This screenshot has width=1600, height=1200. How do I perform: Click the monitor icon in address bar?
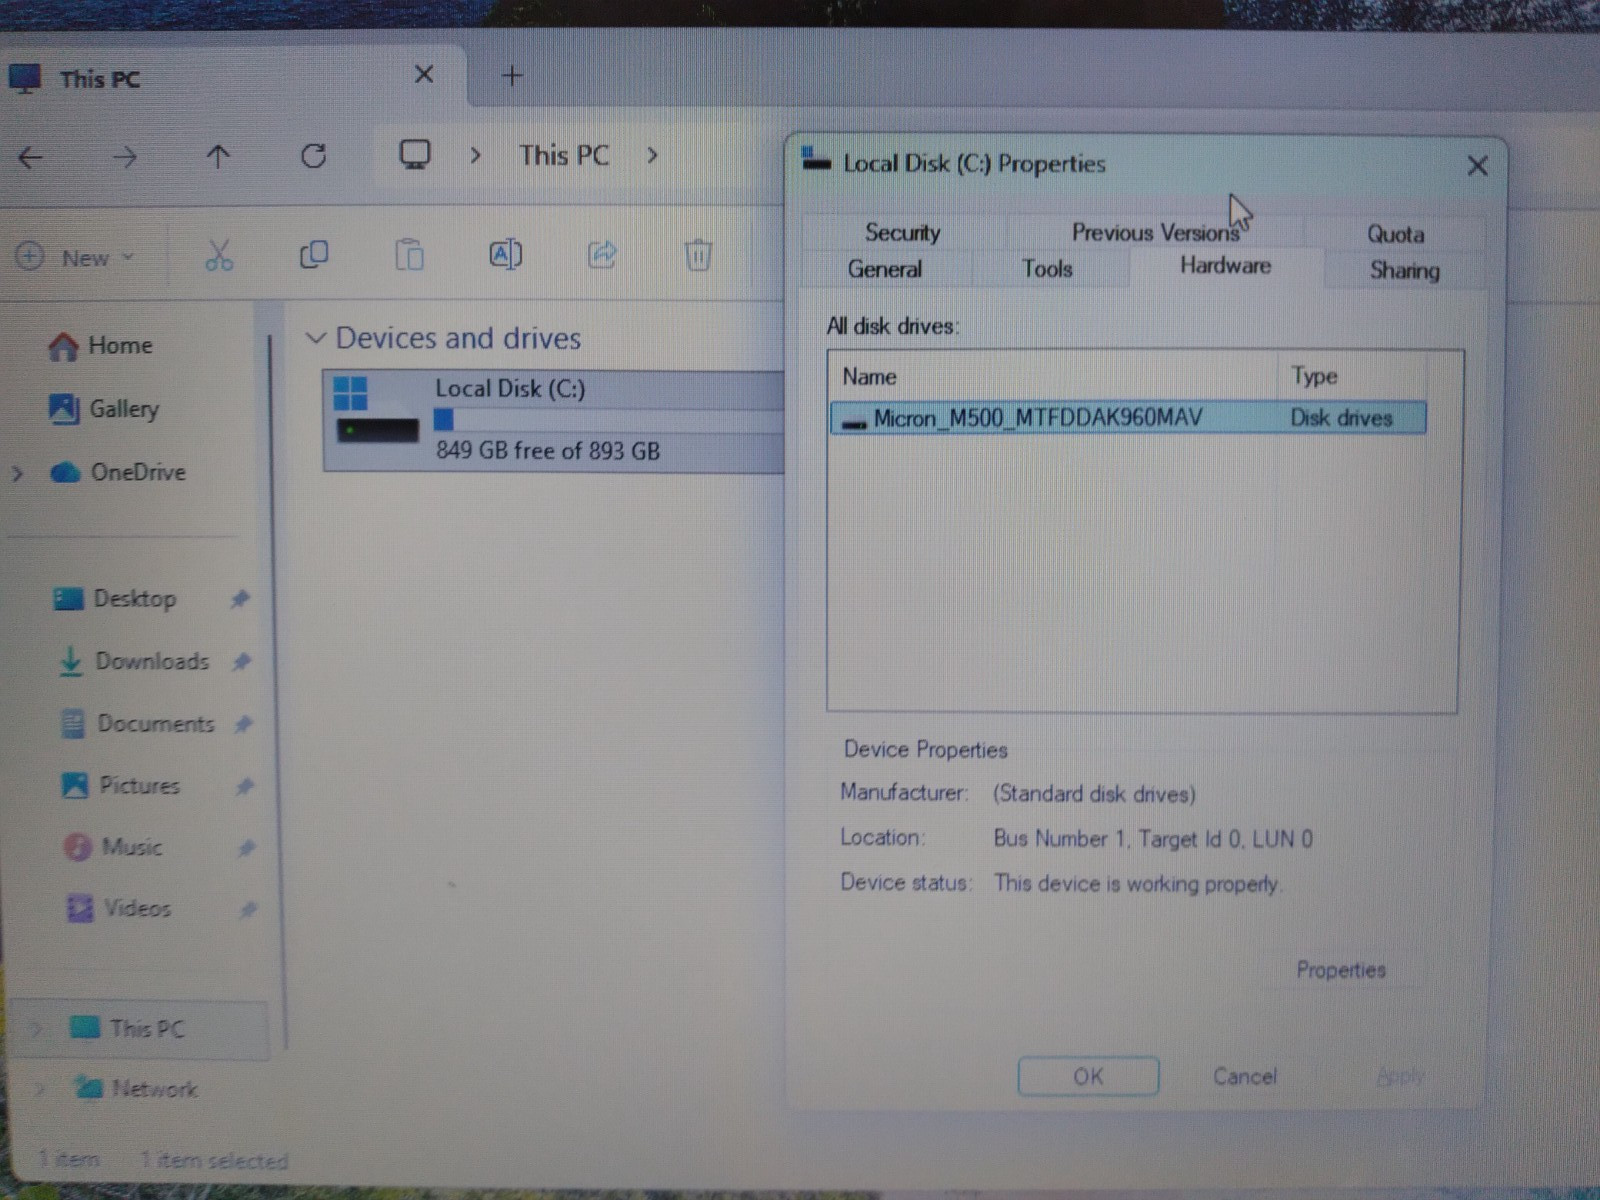coord(415,155)
